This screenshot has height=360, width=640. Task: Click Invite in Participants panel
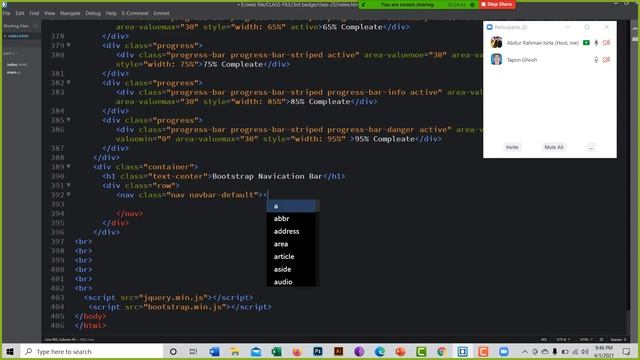(512, 147)
